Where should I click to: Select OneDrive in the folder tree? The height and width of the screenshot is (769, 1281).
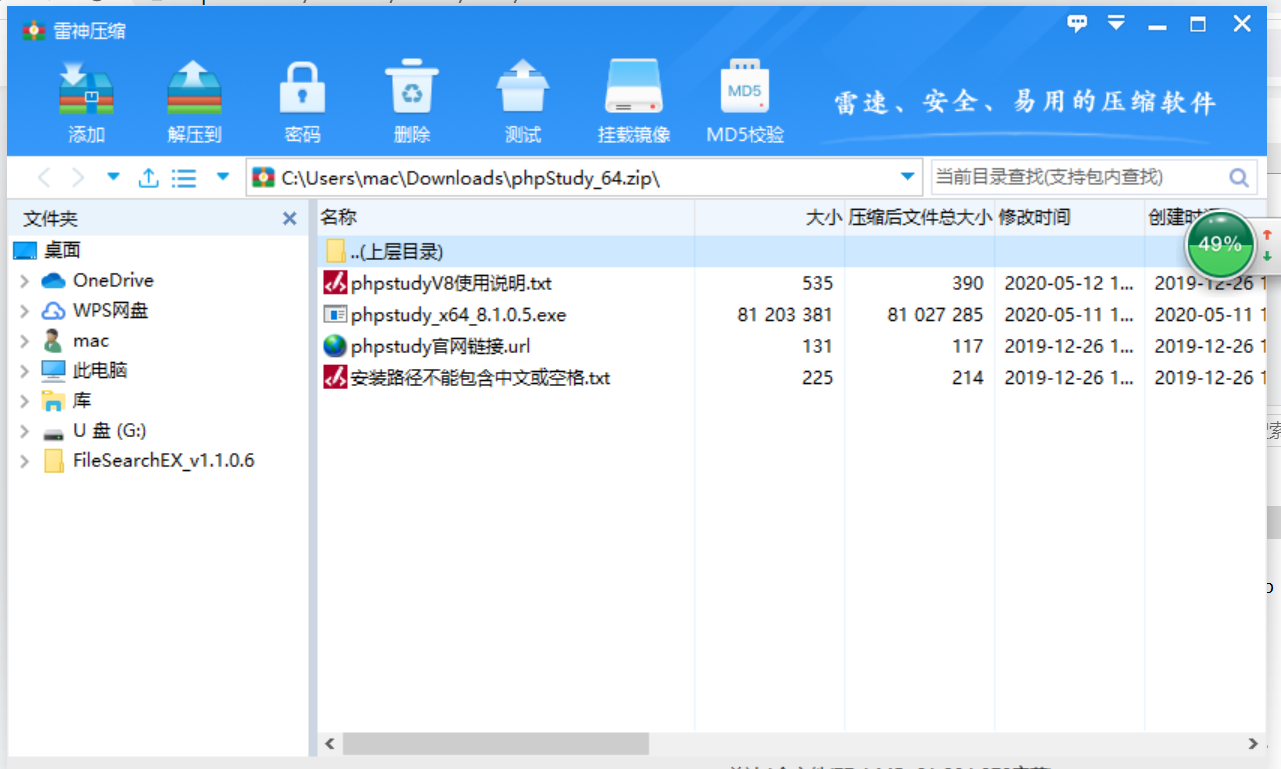click(113, 281)
